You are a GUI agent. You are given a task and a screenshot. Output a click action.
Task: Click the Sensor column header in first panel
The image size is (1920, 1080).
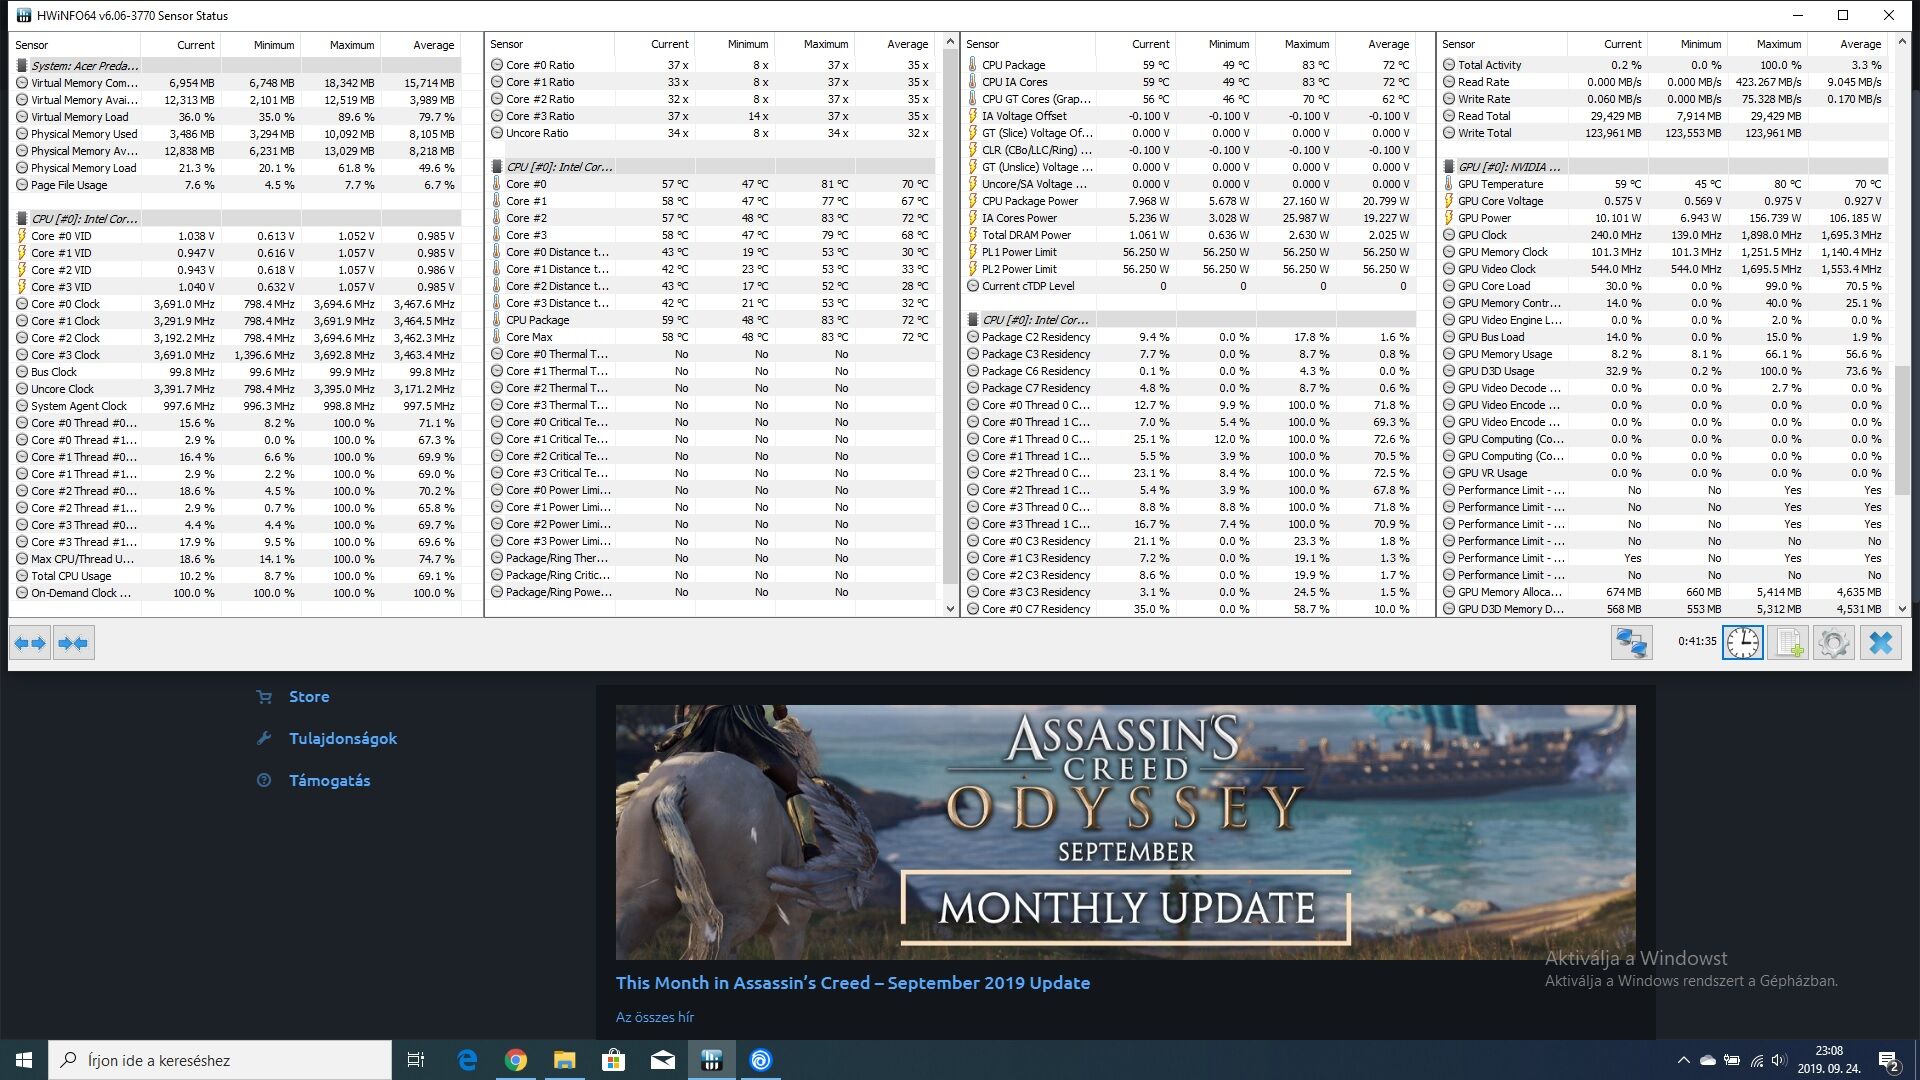pos(76,45)
